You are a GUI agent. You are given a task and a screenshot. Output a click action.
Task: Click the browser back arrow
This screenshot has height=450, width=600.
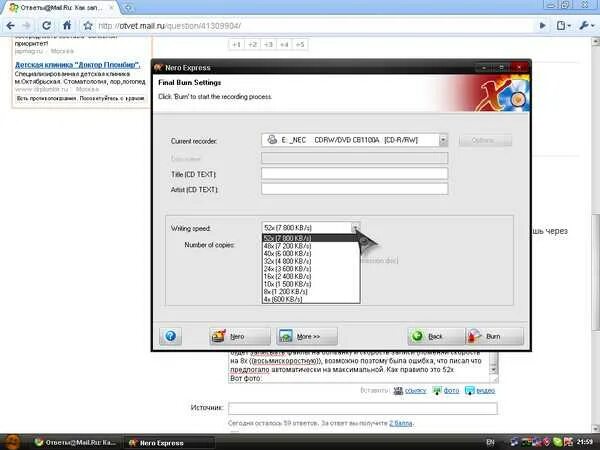[x=11, y=26]
